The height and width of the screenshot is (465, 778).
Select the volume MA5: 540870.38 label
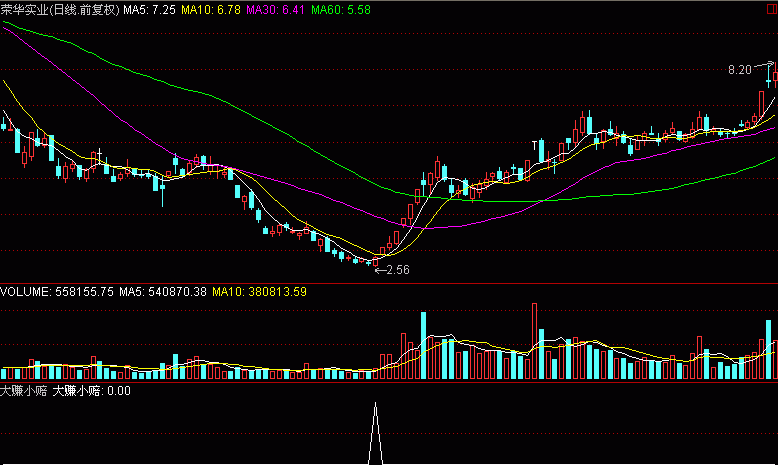point(163,292)
